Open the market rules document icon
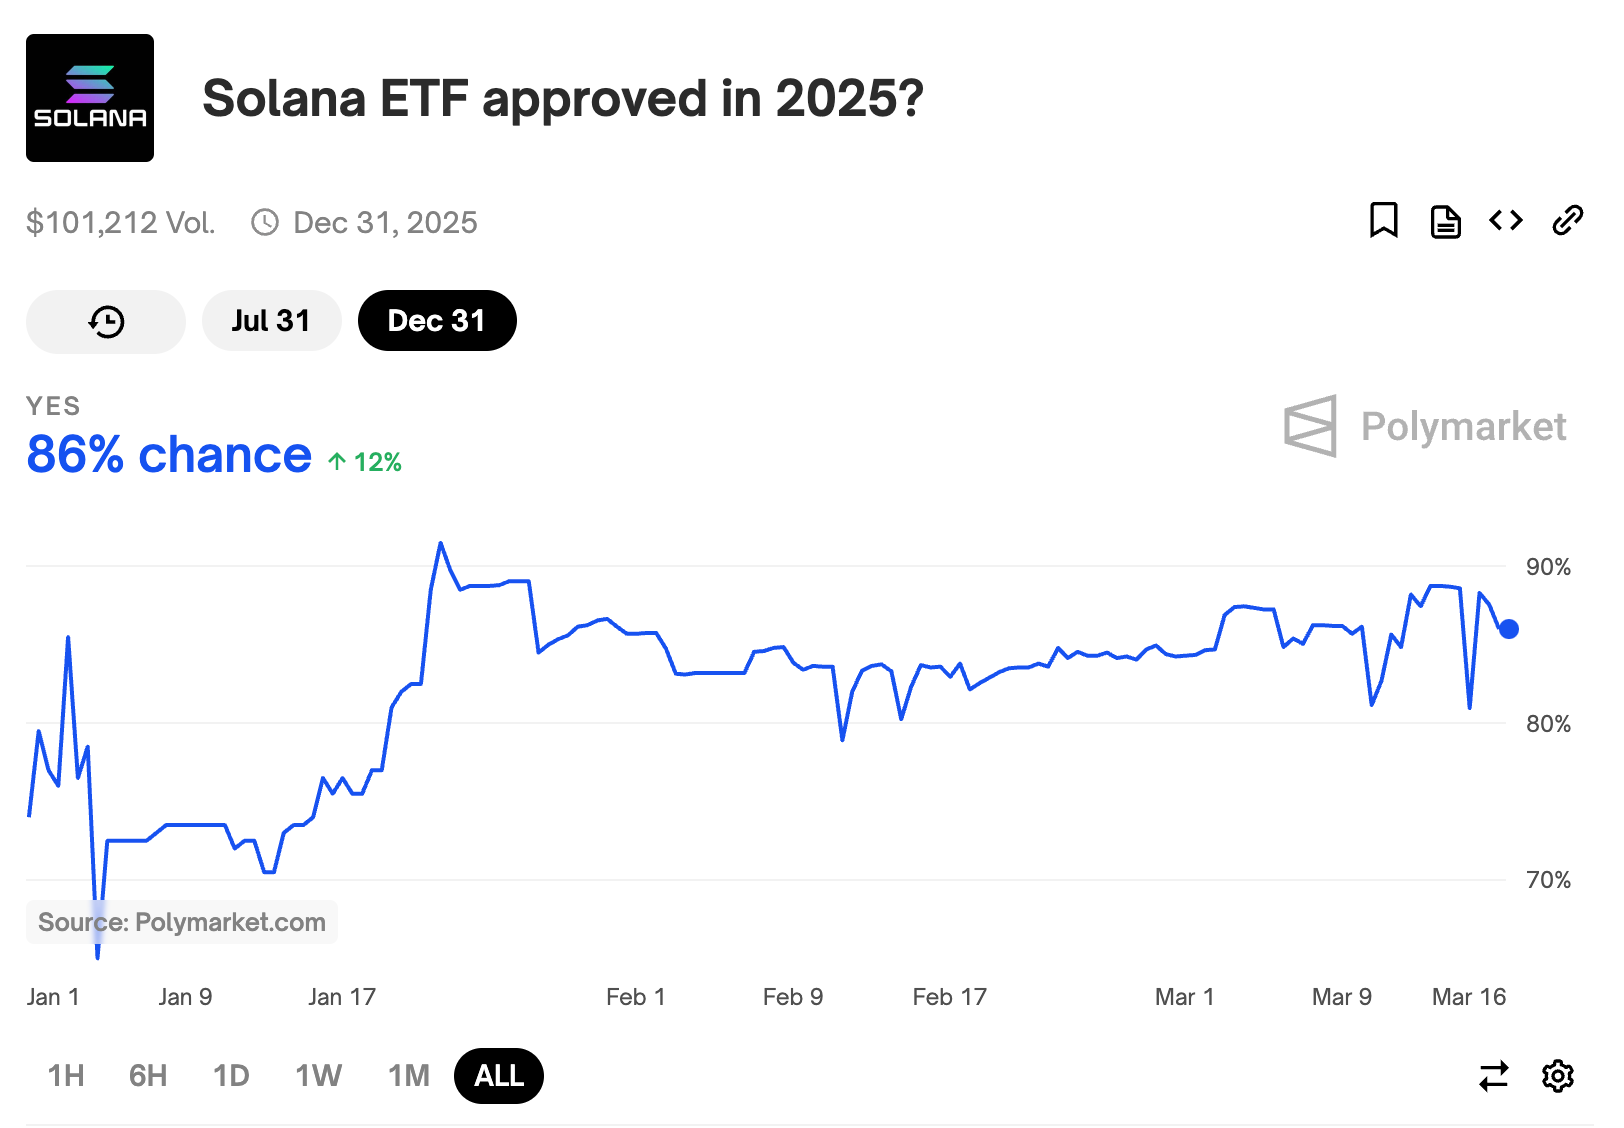1624x1128 pixels. [x=1445, y=221]
